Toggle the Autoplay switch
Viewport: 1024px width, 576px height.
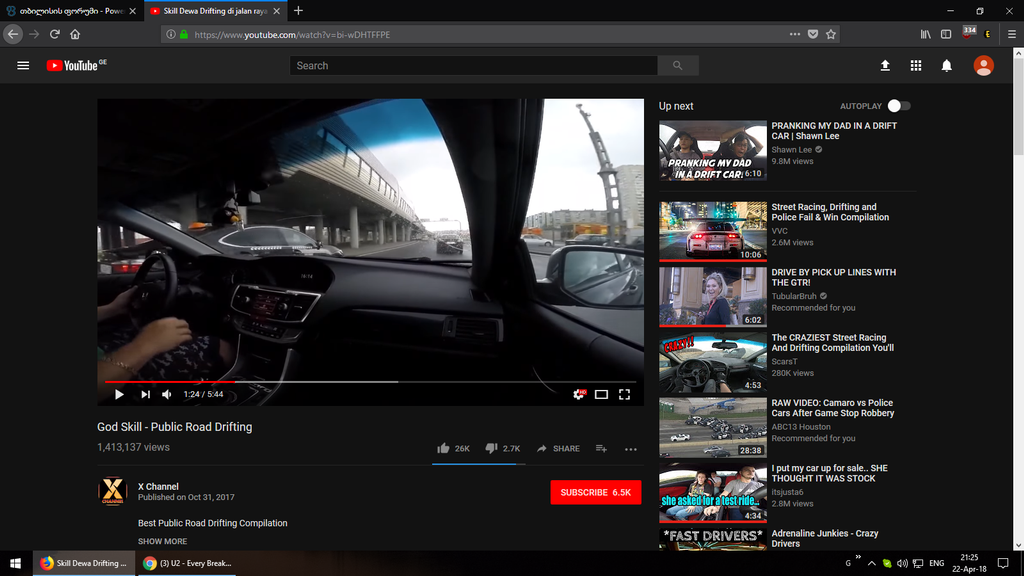point(899,106)
